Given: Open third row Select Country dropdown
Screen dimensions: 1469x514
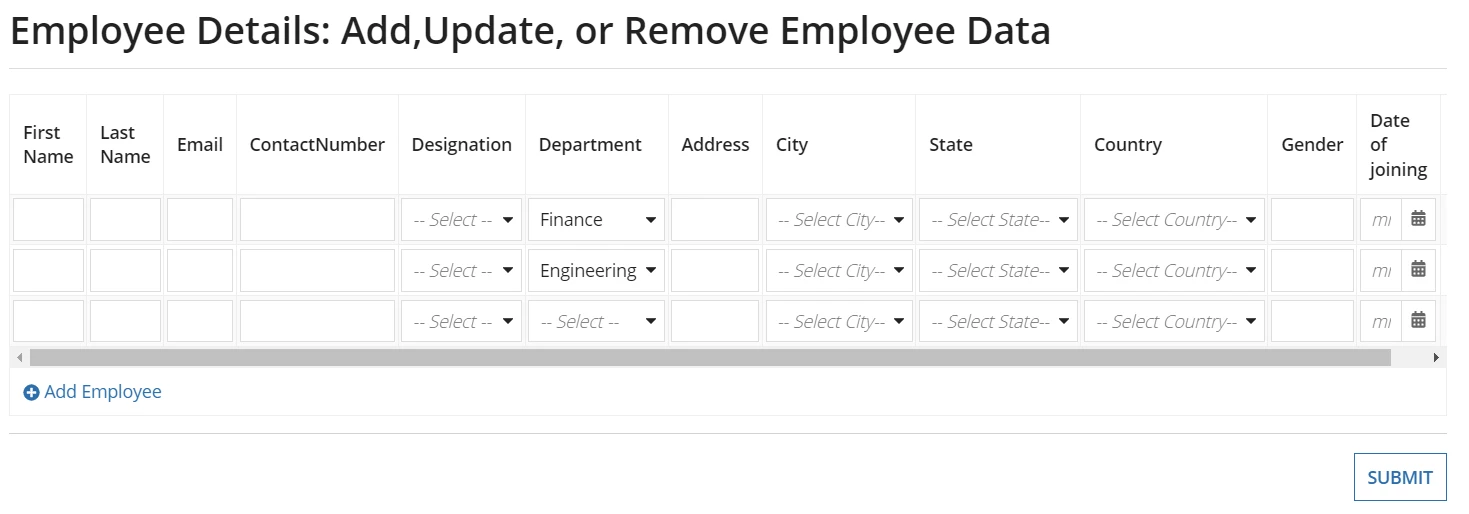Looking at the screenshot, I should (x=1174, y=321).
